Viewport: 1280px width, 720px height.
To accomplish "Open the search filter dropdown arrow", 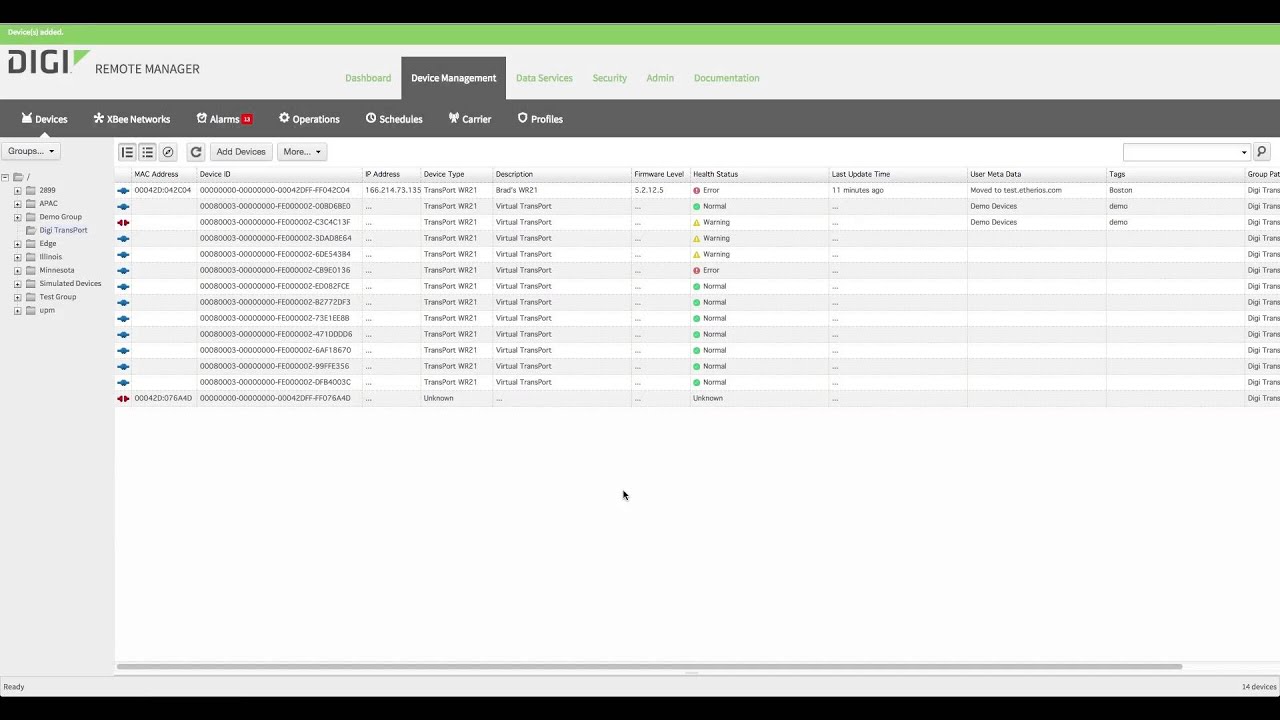I will point(1244,153).
